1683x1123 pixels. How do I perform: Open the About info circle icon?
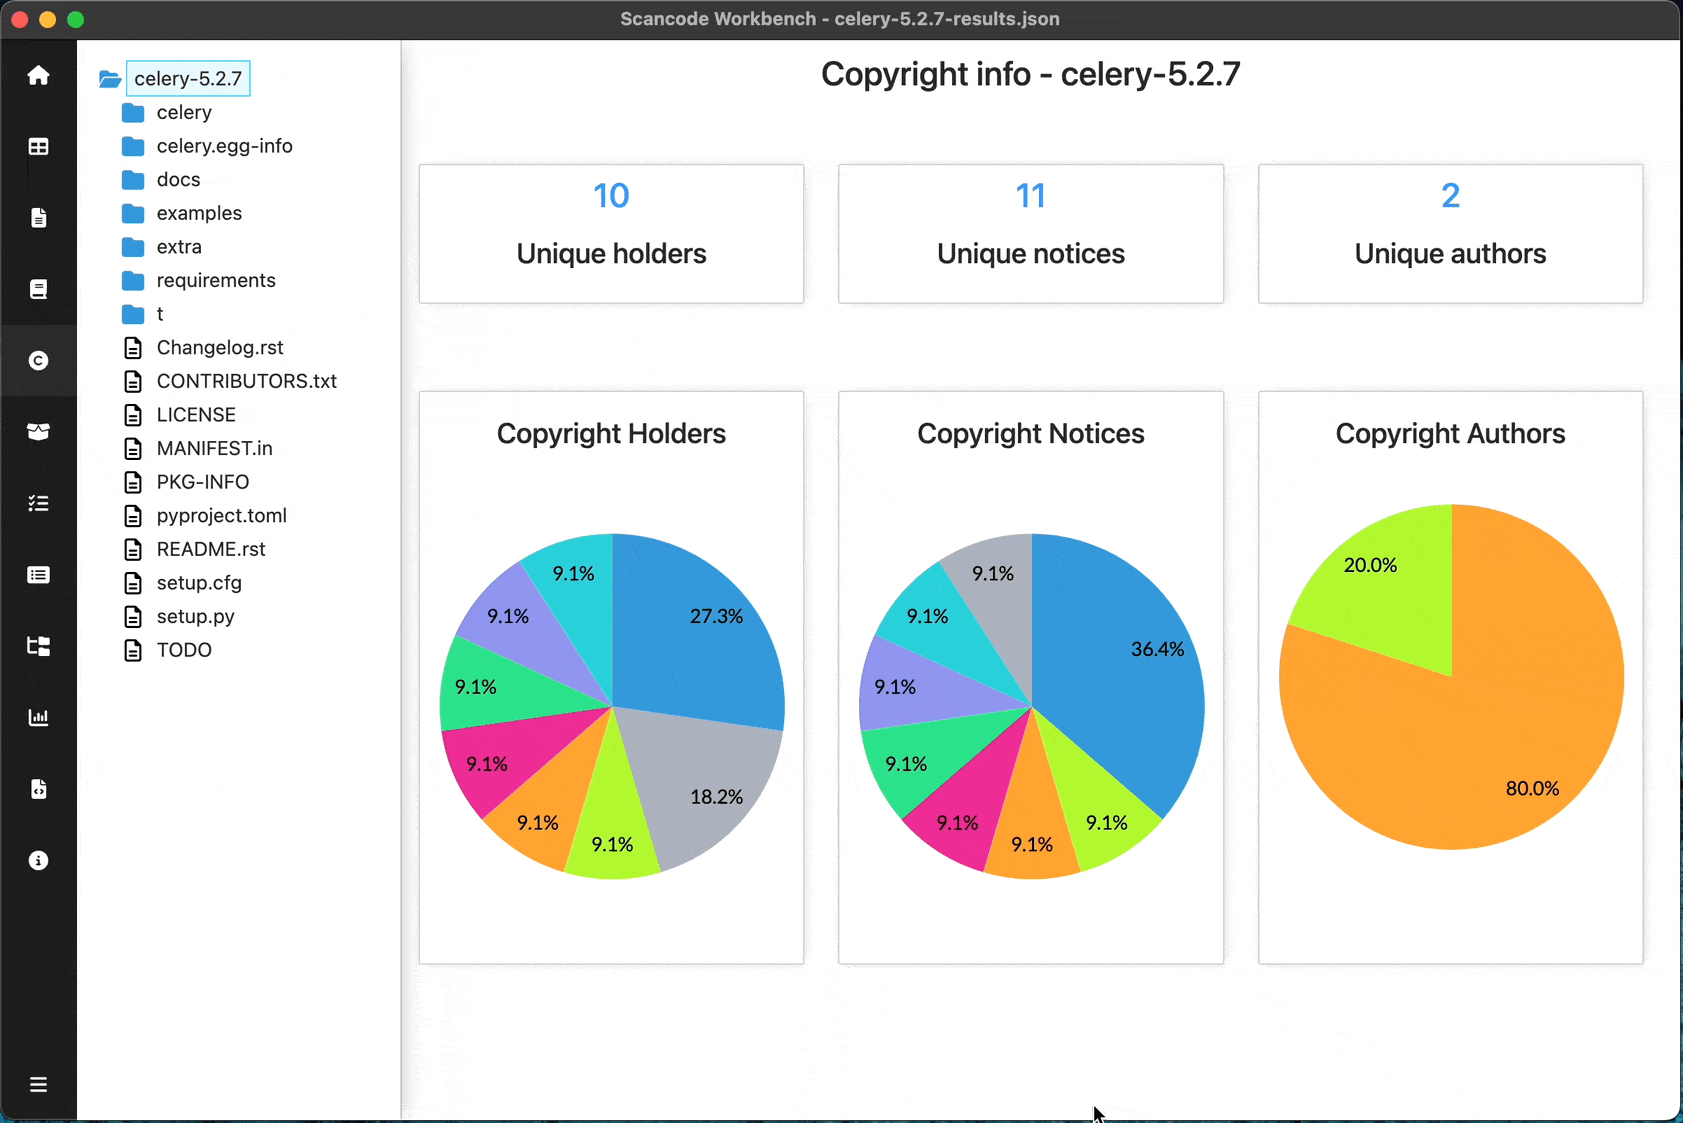pyautogui.click(x=38, y=860)
